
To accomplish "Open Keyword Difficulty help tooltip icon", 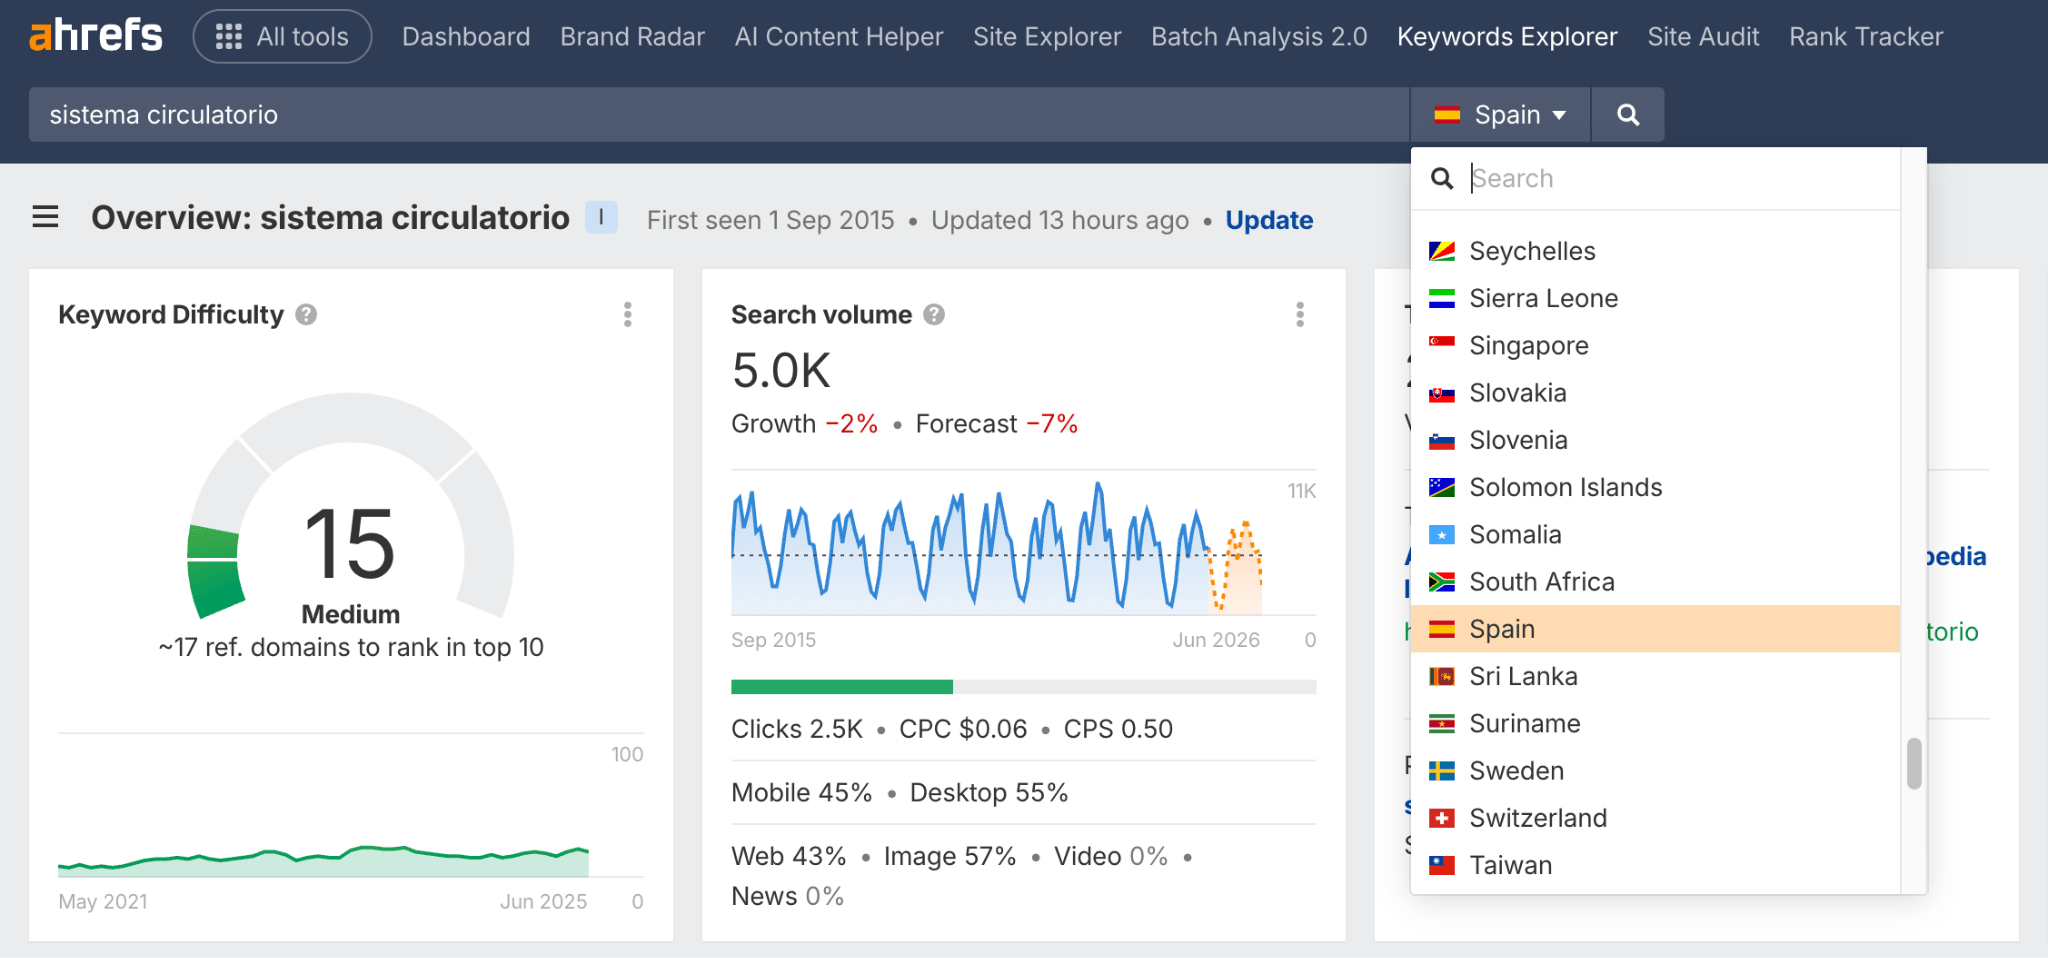I will pyautogui.click(x=306, y=314).
